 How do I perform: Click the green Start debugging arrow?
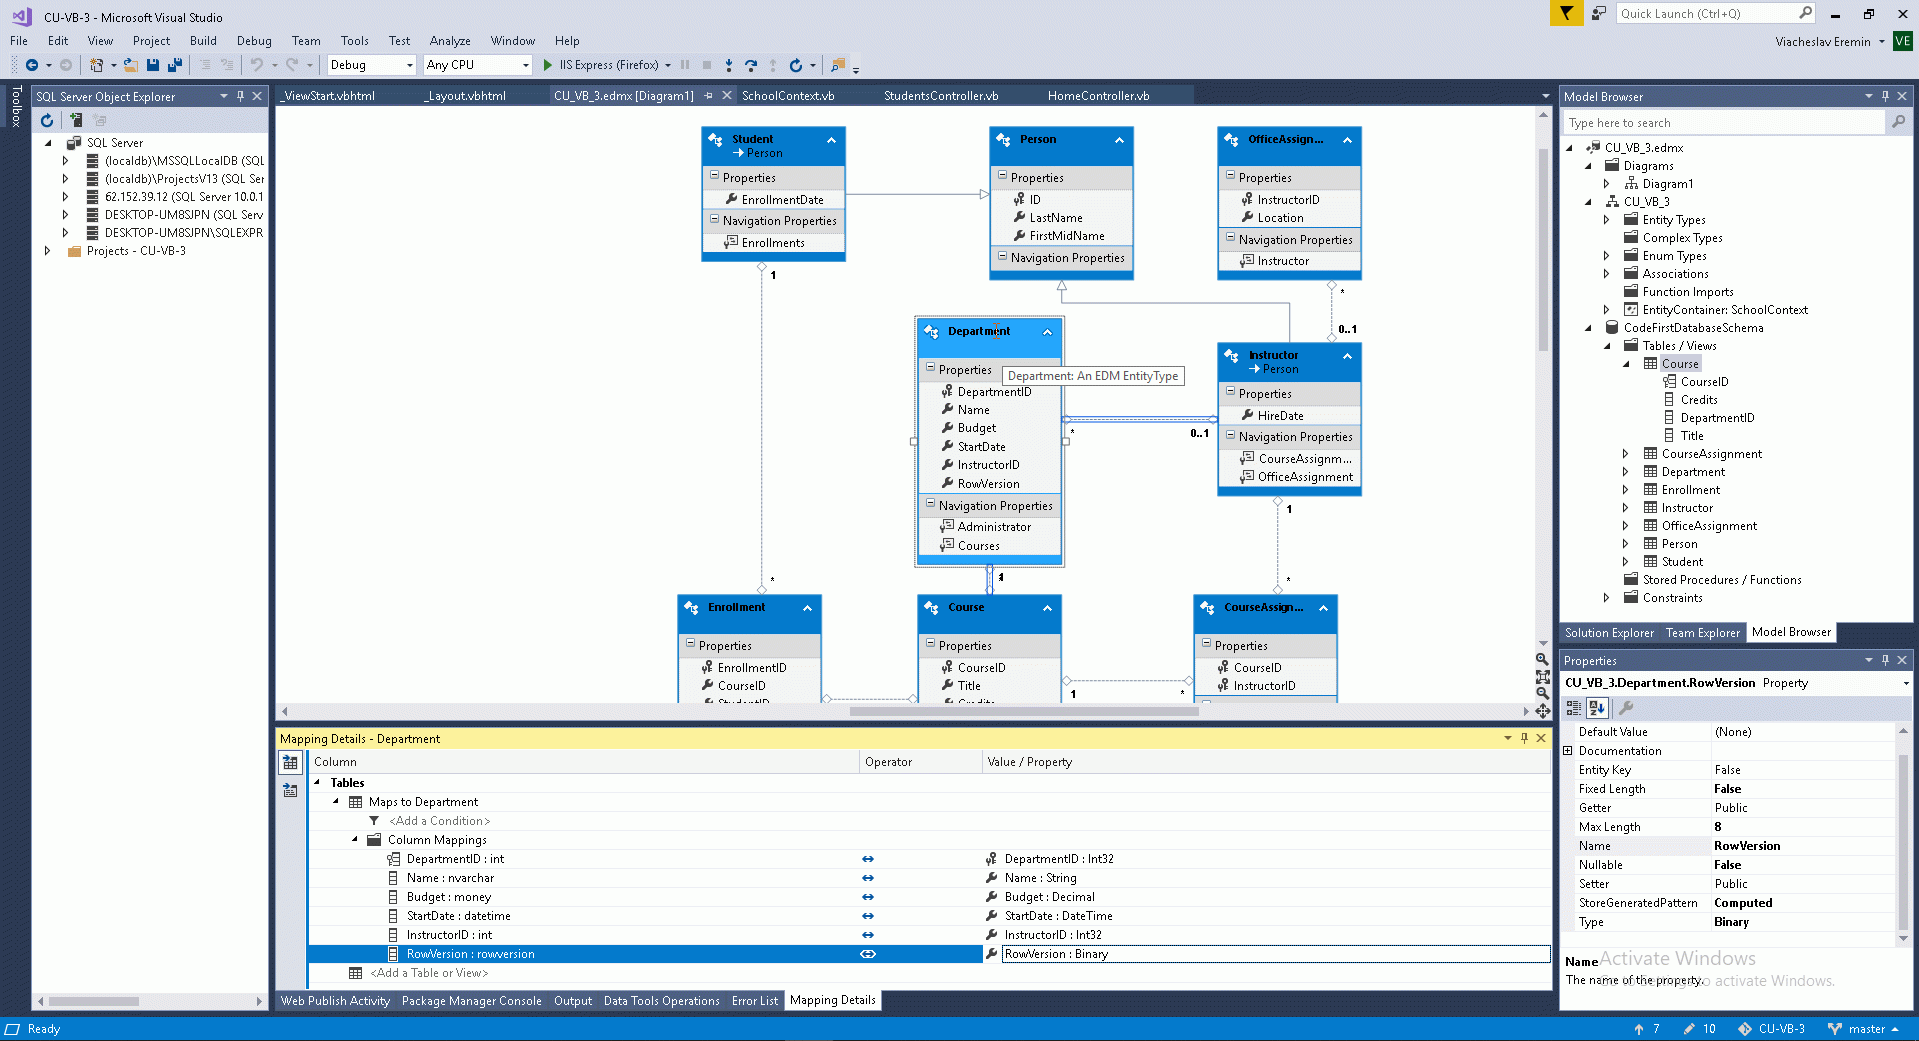point(547,65)
